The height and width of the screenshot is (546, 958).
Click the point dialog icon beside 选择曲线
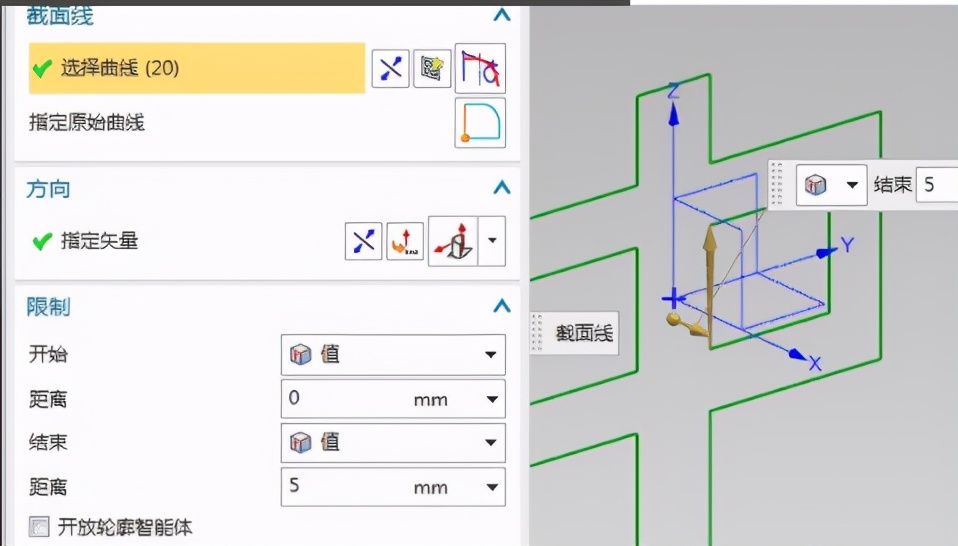click(x=390, y=68)
